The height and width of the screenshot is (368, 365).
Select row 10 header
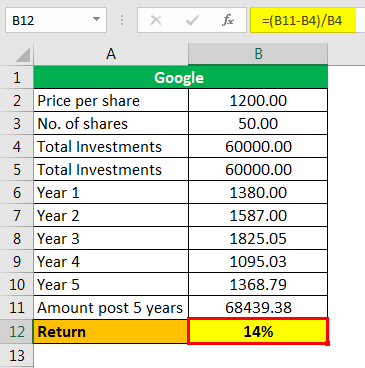click(x=17, y=284)
